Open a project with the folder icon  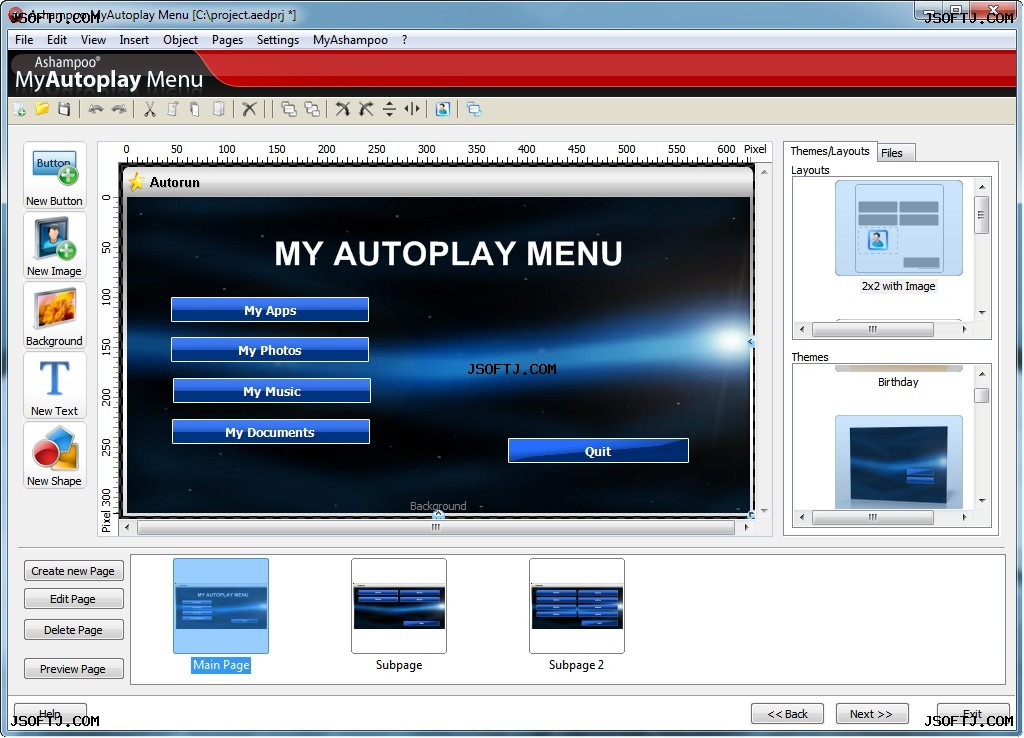click(42, 109)
